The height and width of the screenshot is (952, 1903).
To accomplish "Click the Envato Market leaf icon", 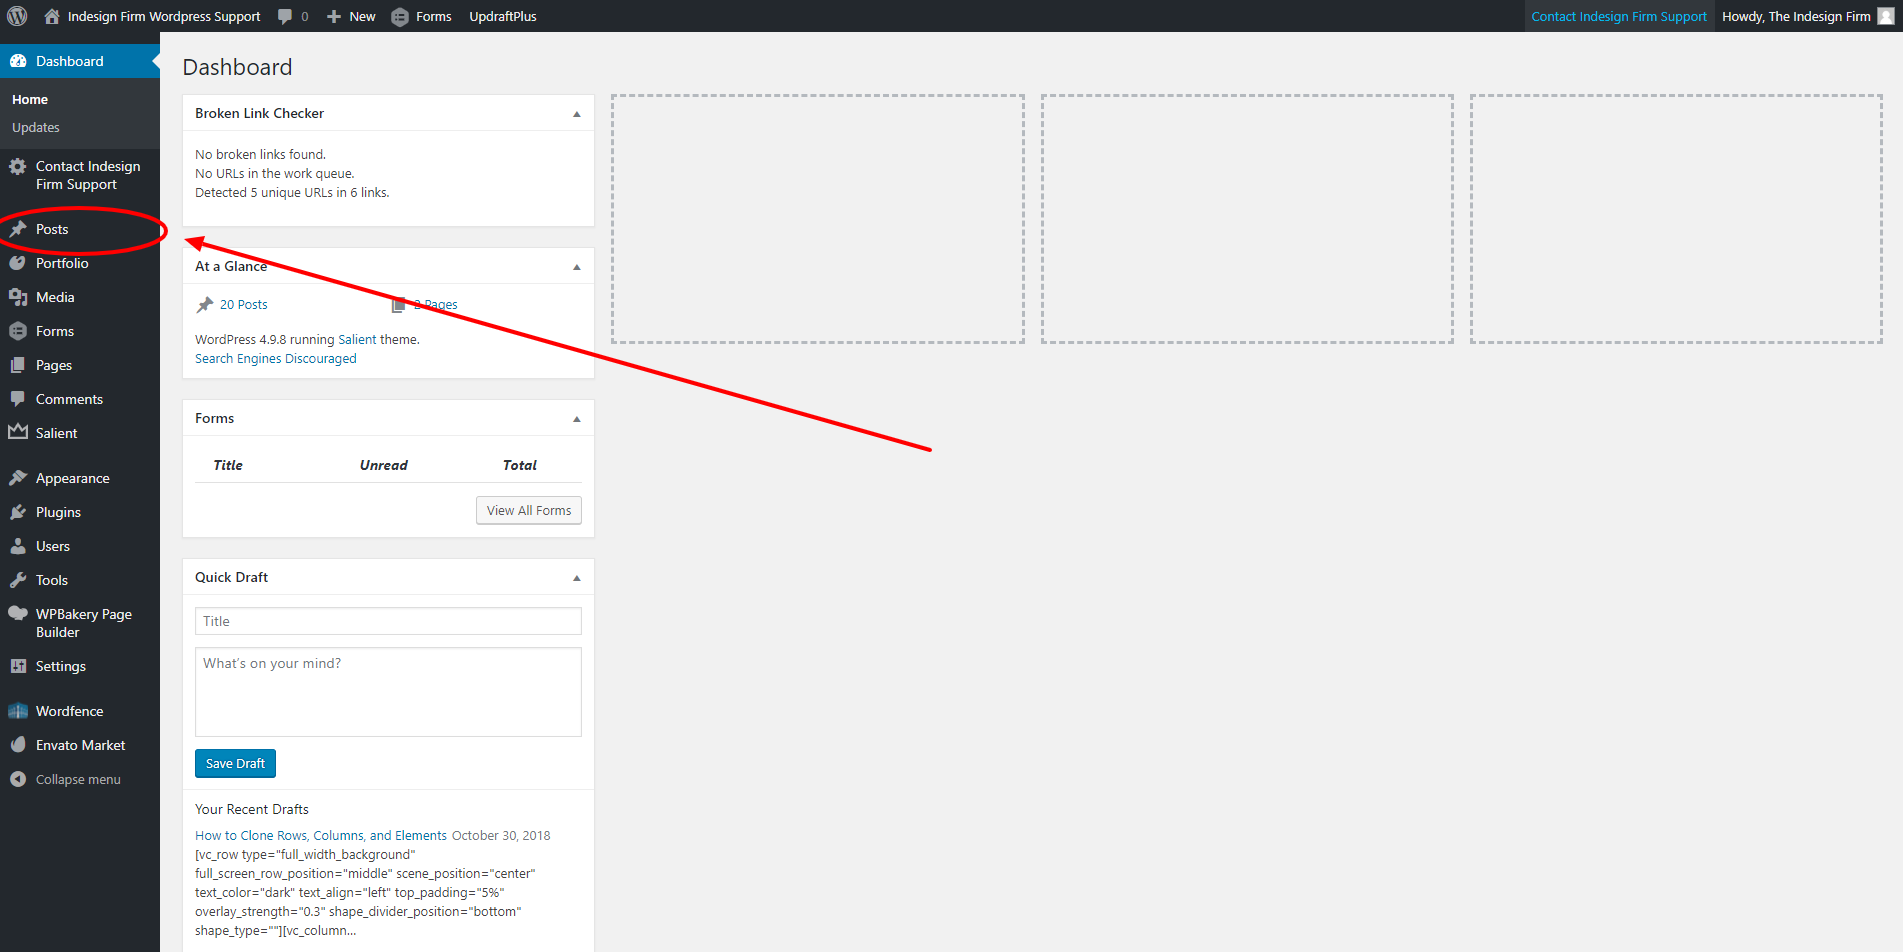I will [18, 745].
